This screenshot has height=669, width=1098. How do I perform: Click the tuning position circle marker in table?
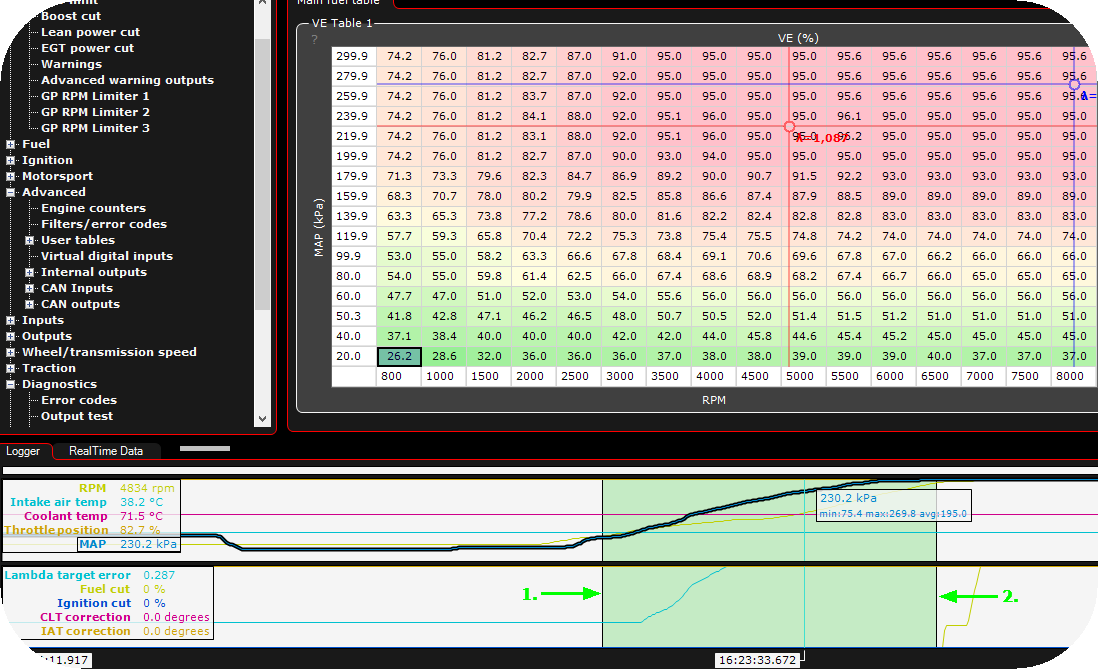pyautogui.click(x=789, y=127)
